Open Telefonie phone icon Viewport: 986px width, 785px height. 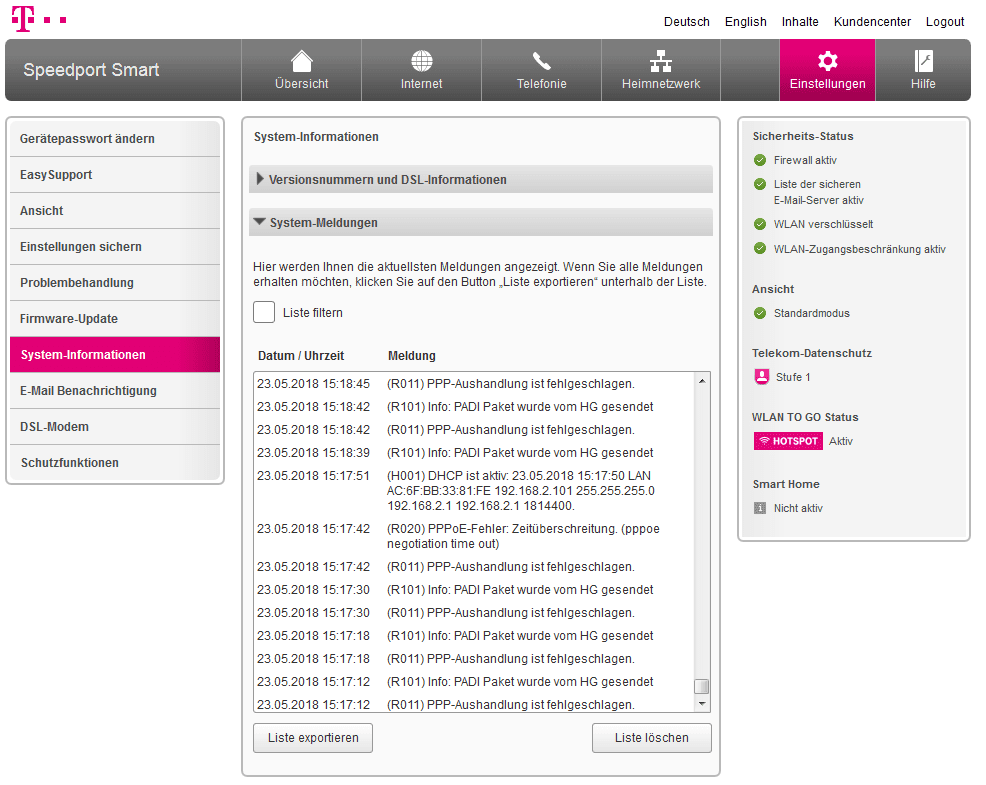tap(541, 61)
